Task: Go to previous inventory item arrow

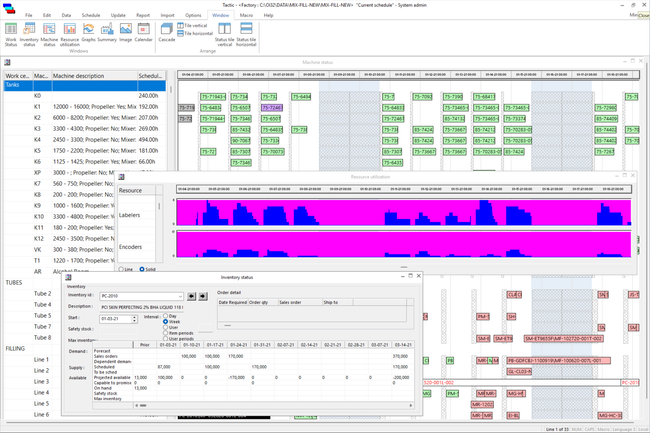Action: [x=193, y=295]
